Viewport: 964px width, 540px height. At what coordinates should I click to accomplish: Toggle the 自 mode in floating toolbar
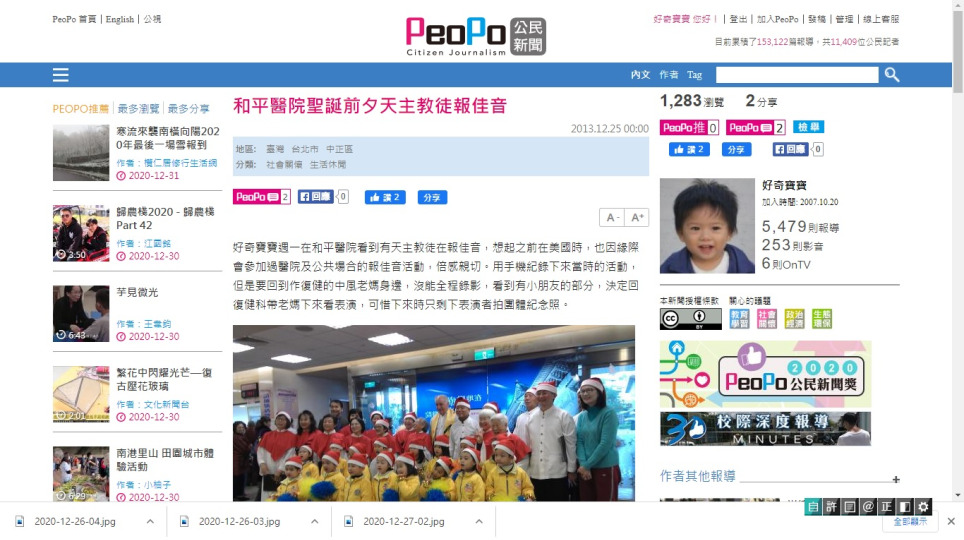(x=813, y=507)
